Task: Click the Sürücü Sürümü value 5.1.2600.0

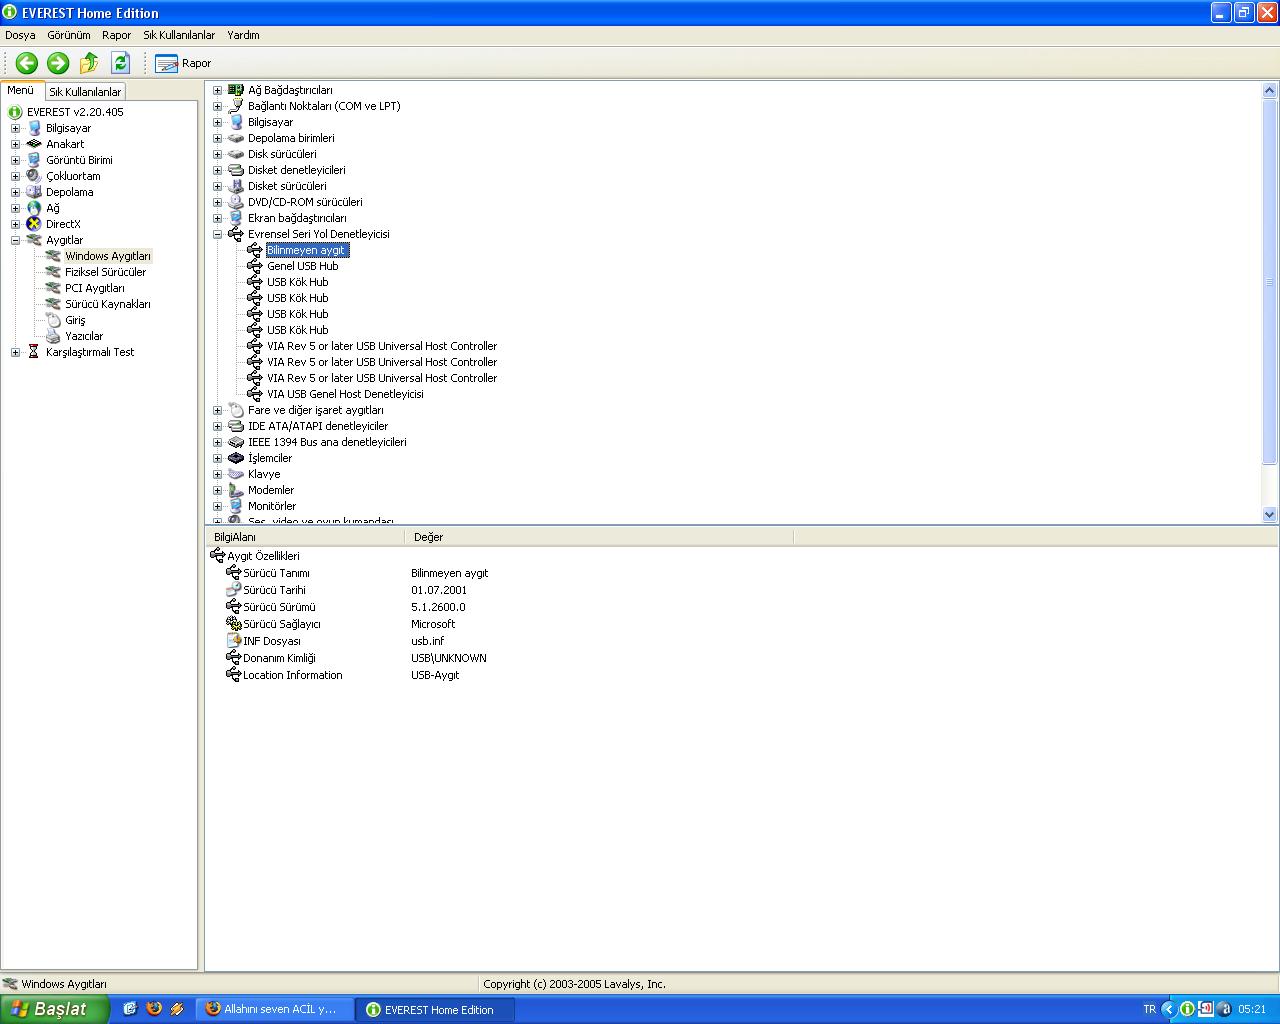Action: pos(438,607)
